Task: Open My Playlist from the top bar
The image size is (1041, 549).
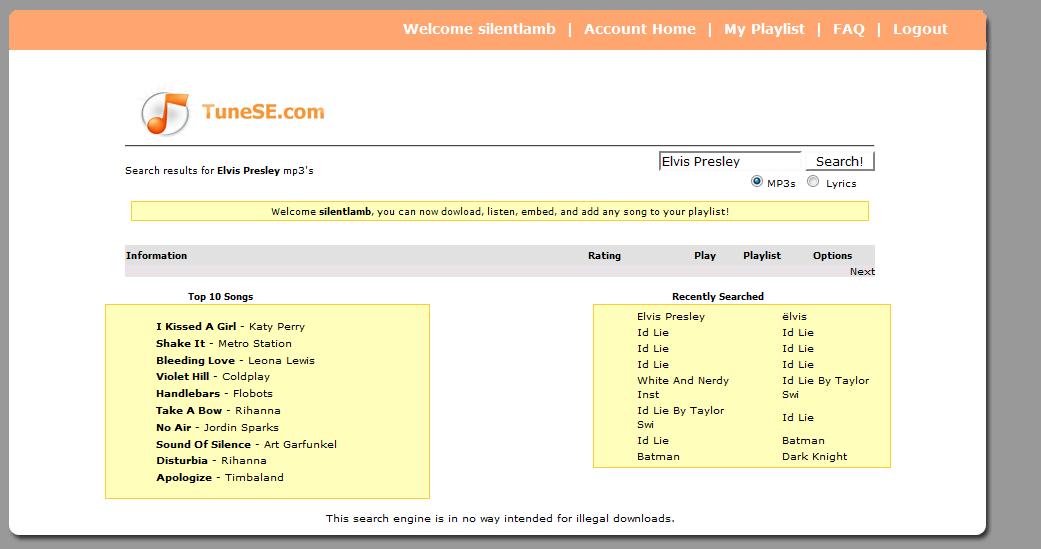Action: 764,29
